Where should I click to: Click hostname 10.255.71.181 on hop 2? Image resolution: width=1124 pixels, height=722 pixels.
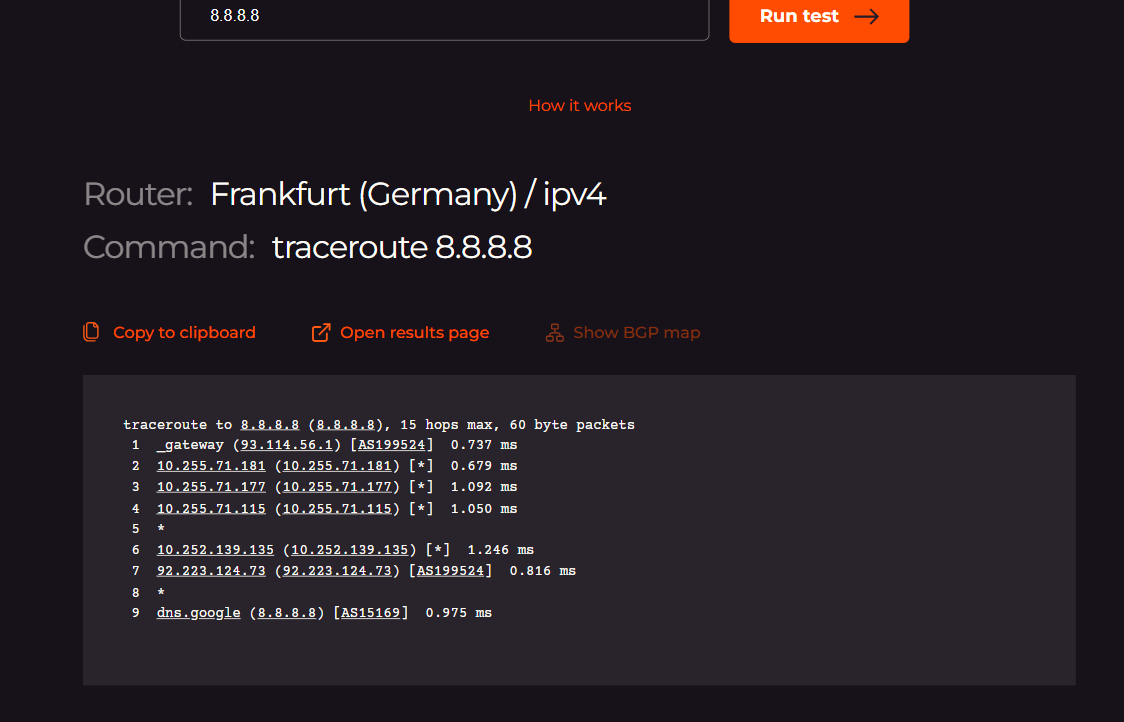click(x=211, y=465)
